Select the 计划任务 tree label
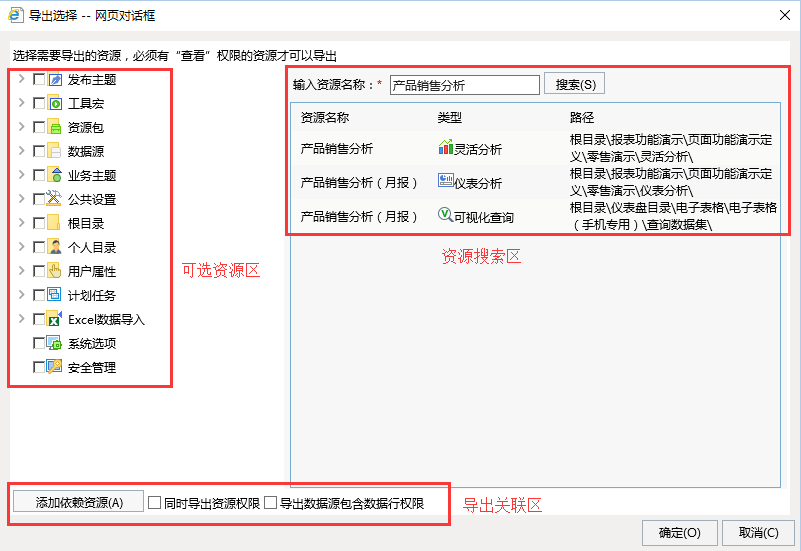 coord(92,296)
